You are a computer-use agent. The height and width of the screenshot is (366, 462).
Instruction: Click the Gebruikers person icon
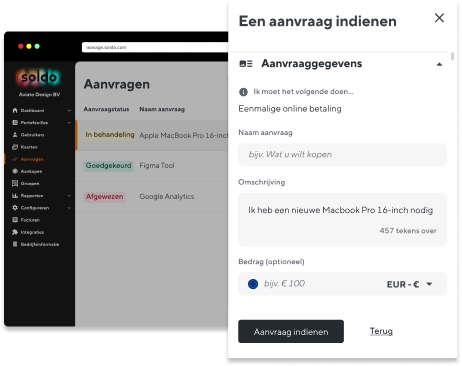tap(15, 135)
